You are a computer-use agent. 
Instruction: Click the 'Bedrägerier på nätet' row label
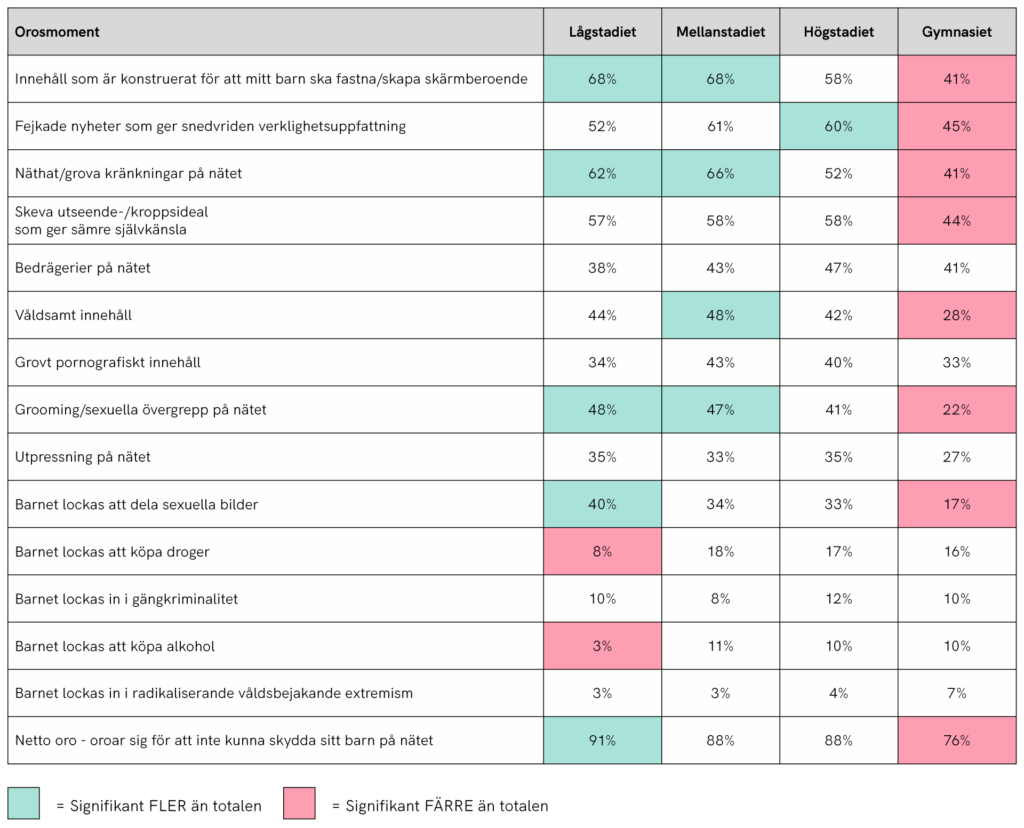83,268
